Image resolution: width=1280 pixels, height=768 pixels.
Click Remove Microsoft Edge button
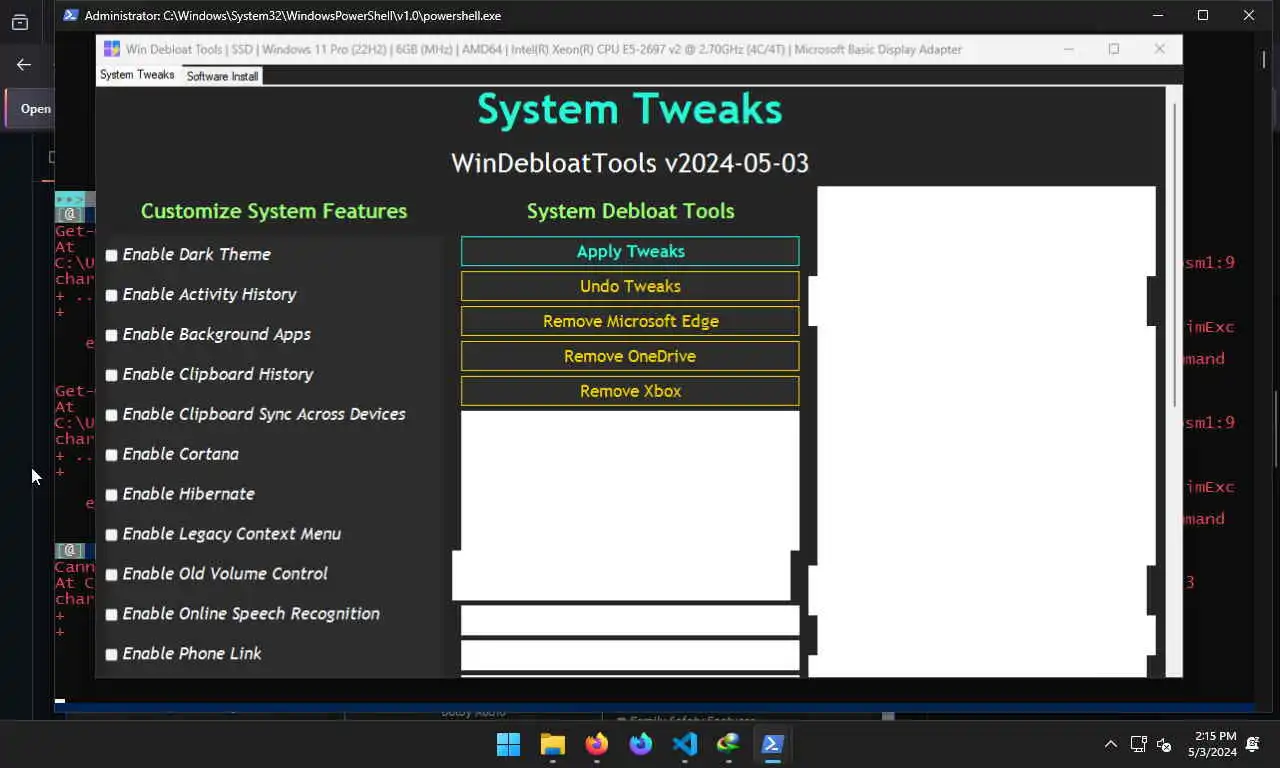coord(630,321)
